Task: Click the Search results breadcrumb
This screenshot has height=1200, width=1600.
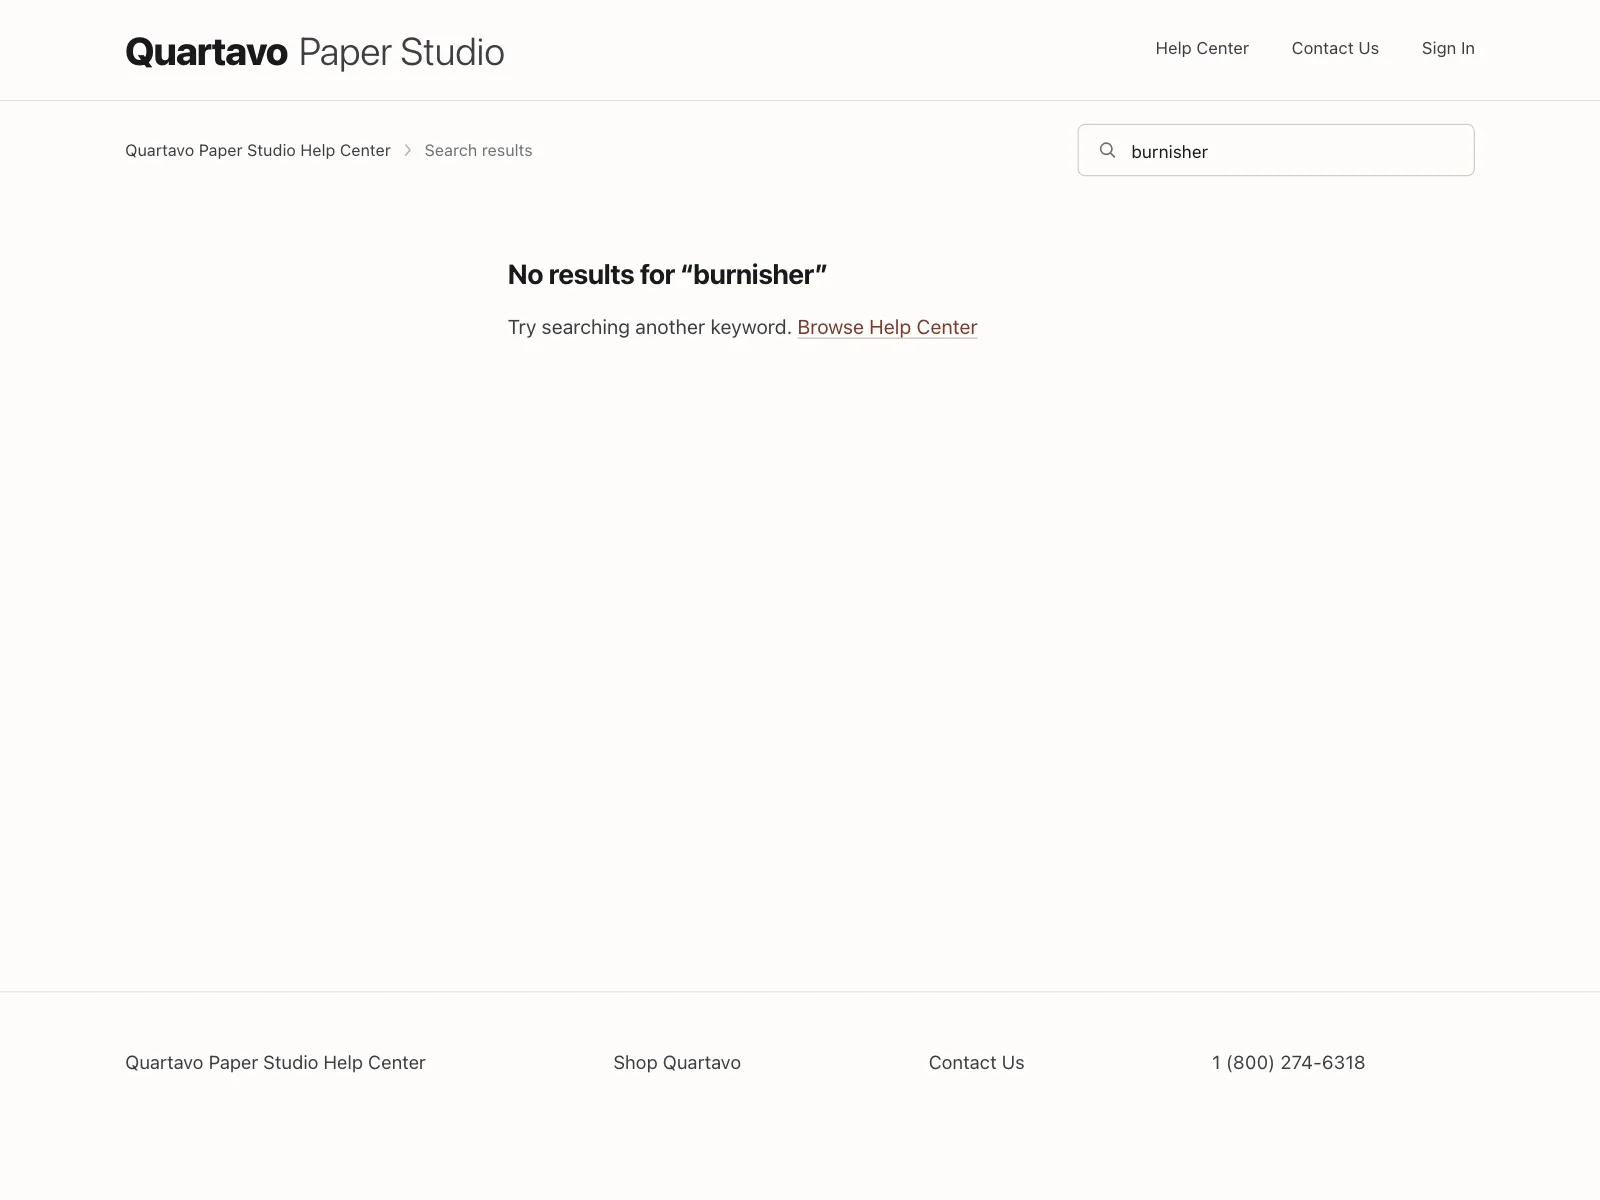Action: (x=478, y=150)
